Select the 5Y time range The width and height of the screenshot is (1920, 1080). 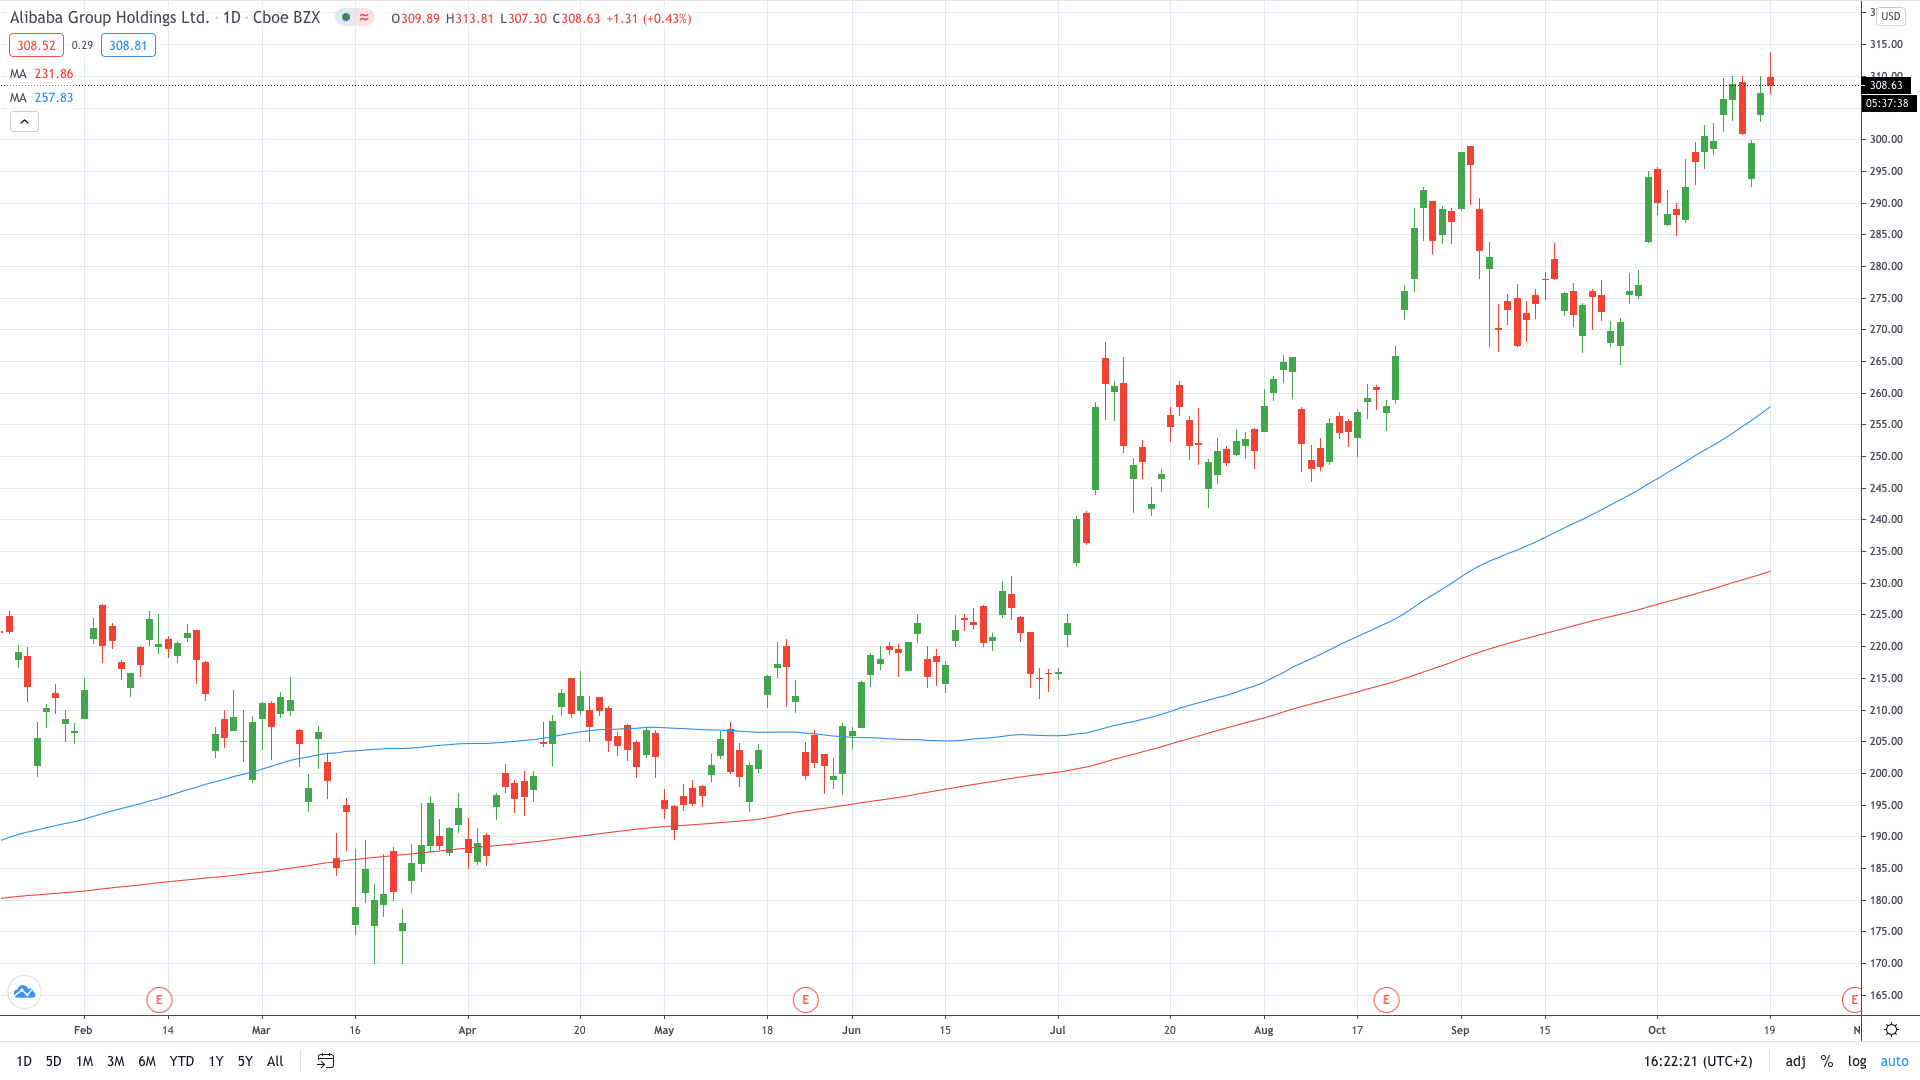pos(245,1061)
